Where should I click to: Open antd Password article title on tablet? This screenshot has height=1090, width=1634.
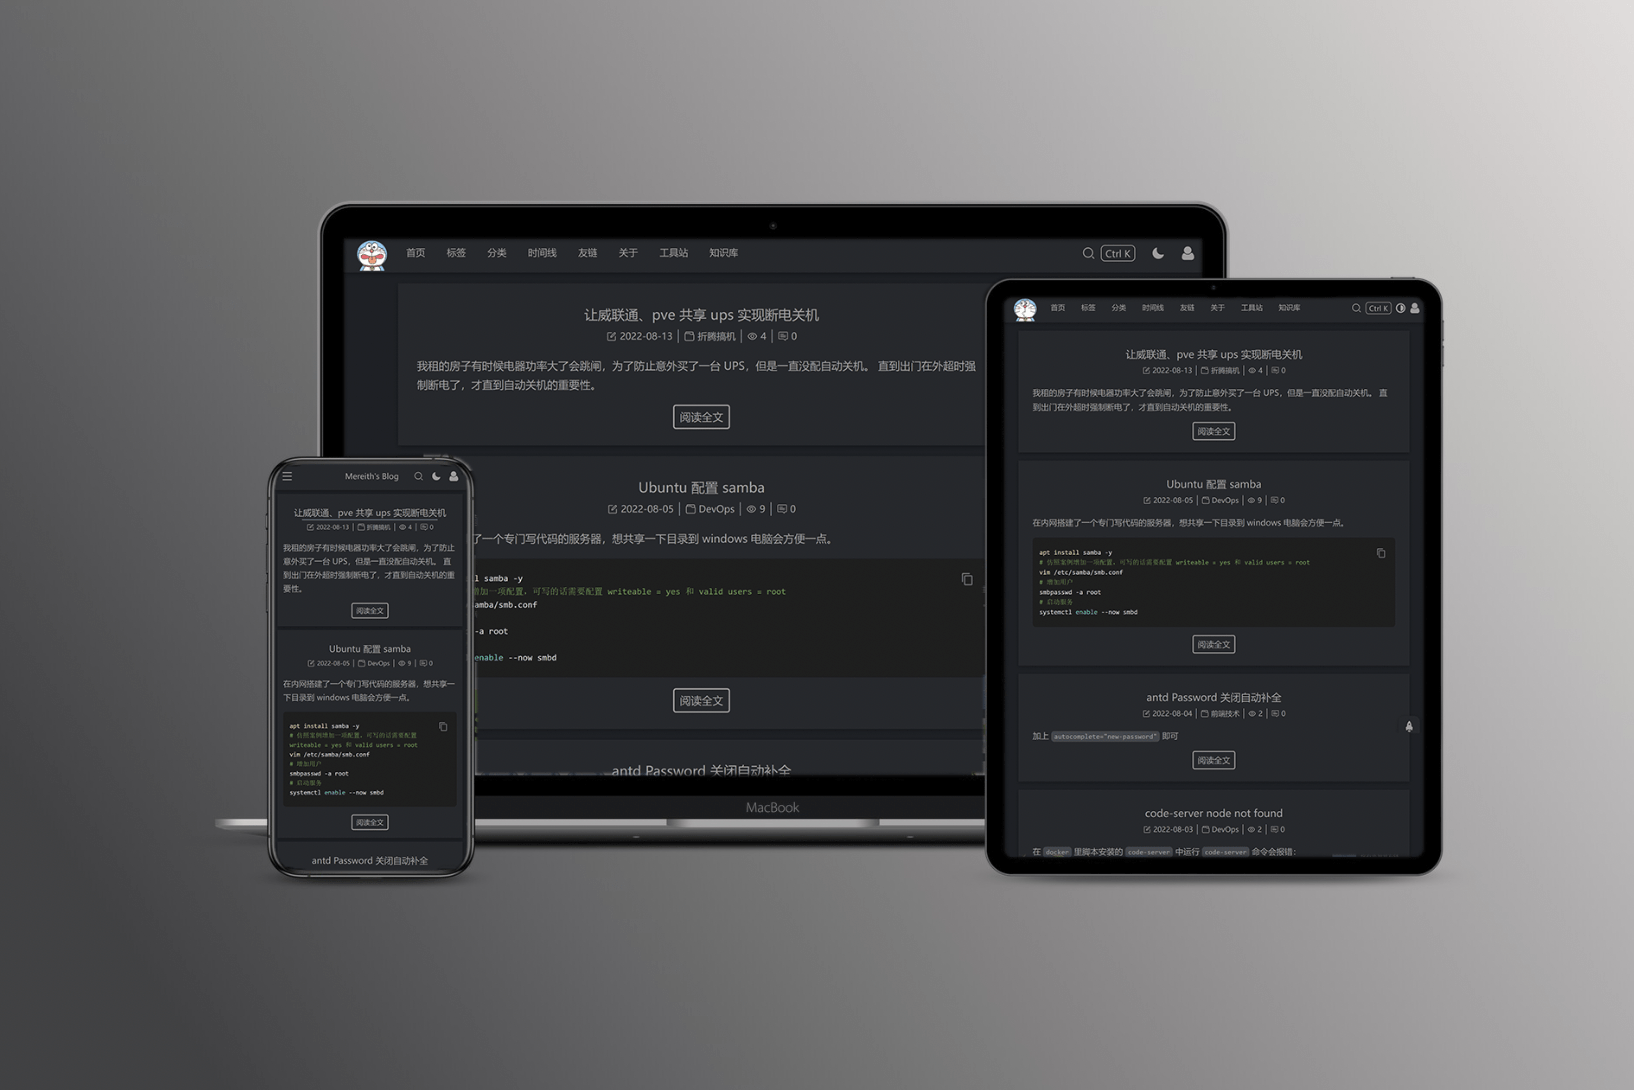[x=1214, y=697]
